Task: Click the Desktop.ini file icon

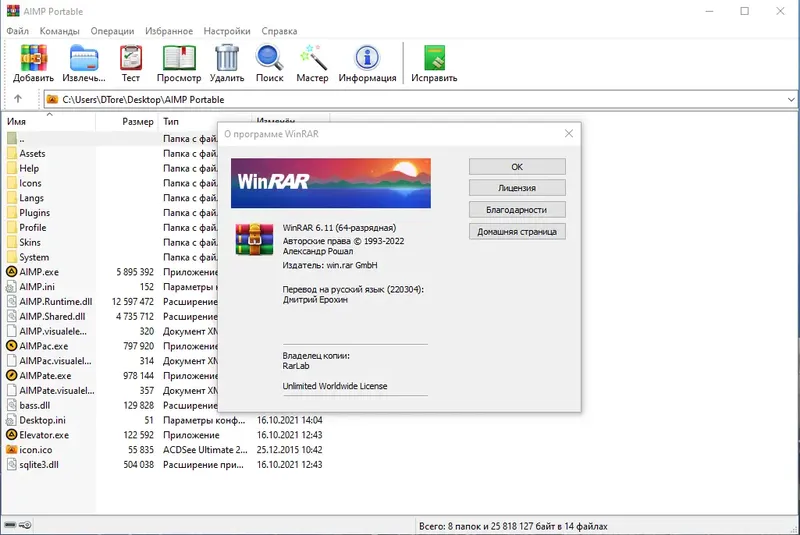Action: [x=11, y=420]
